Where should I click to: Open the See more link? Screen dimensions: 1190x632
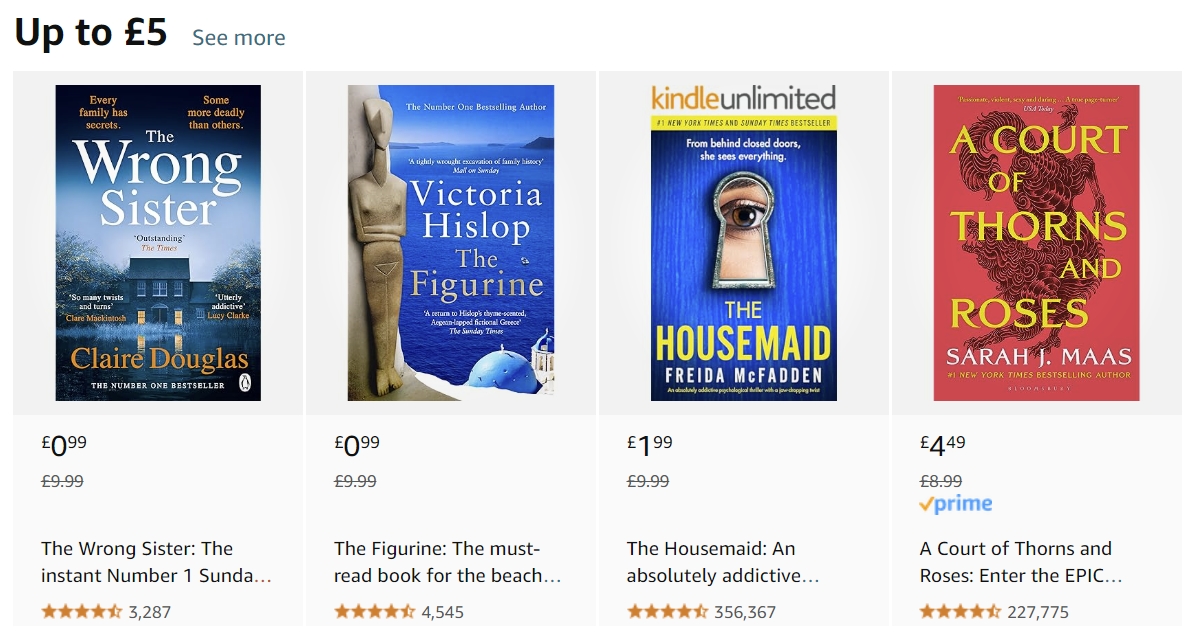click(238, 38)
